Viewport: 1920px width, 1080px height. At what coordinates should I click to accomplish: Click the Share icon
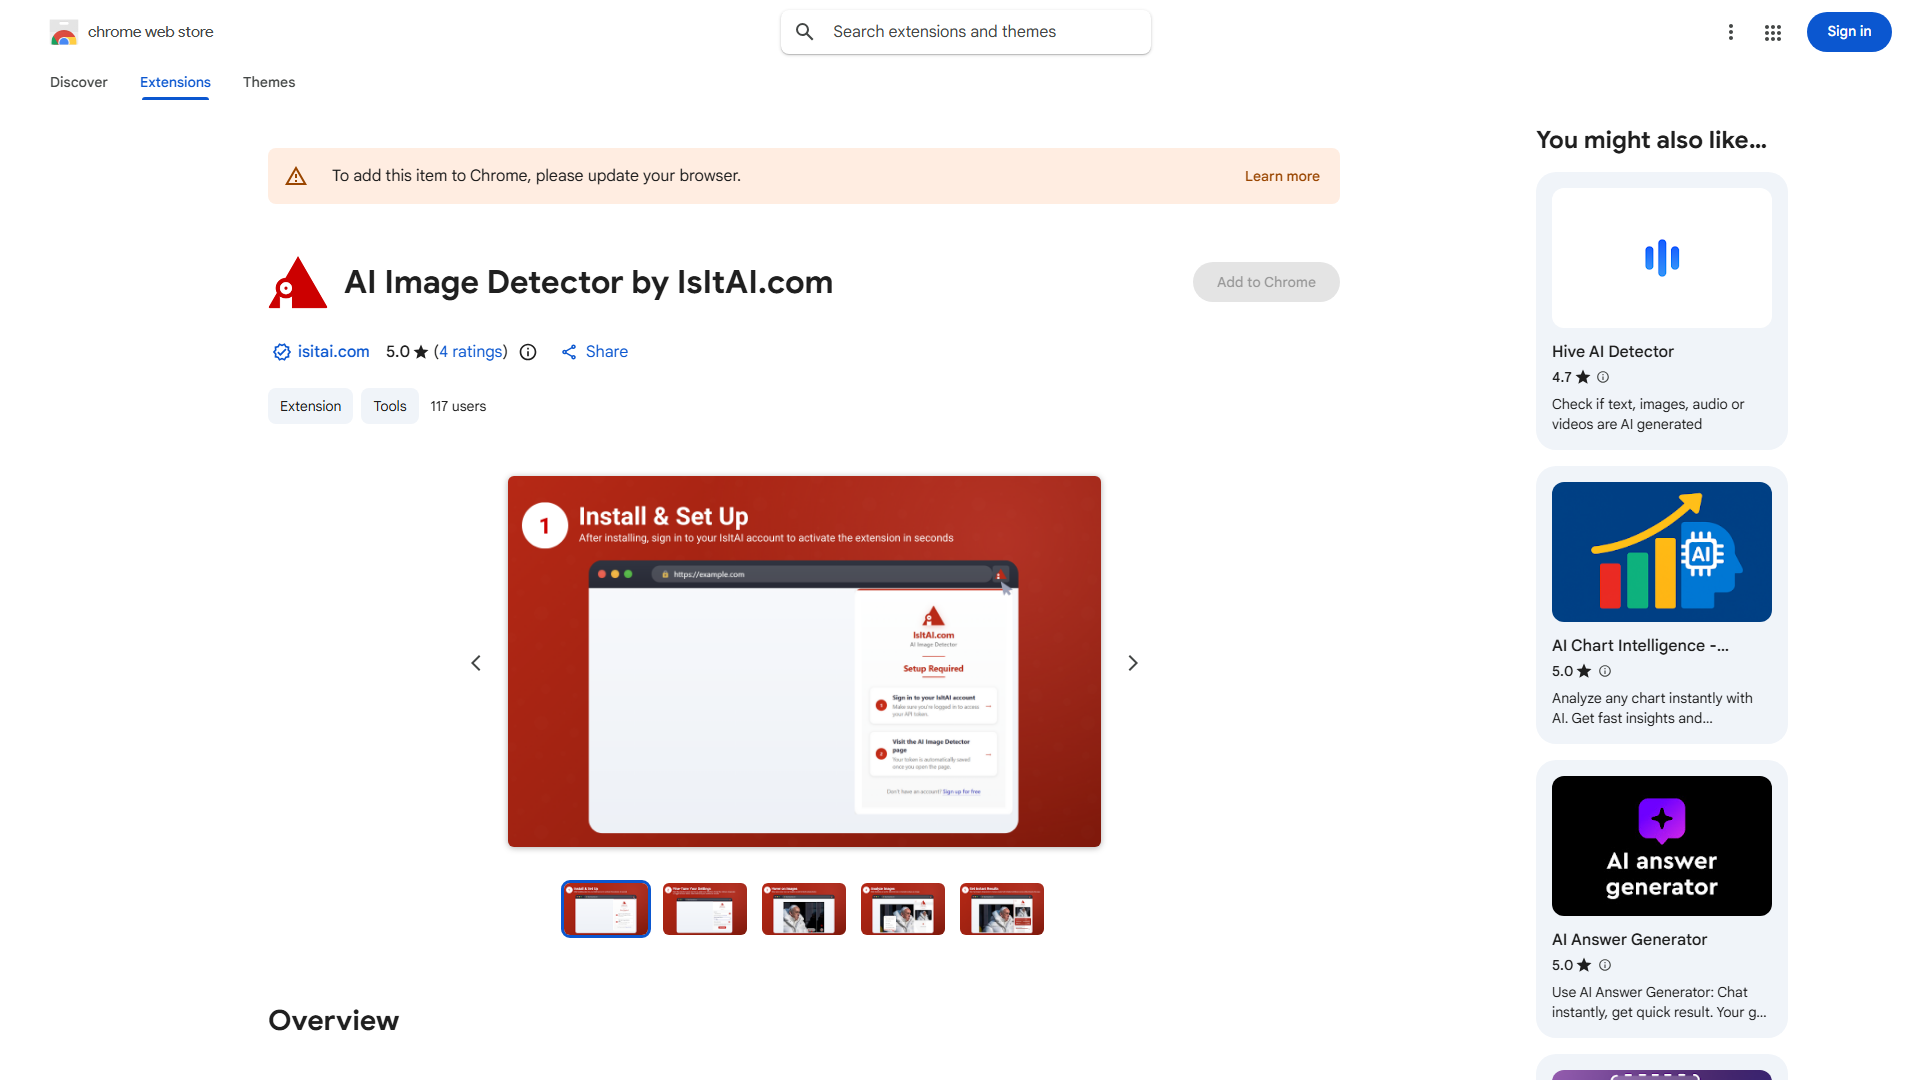tap(569, 352)
